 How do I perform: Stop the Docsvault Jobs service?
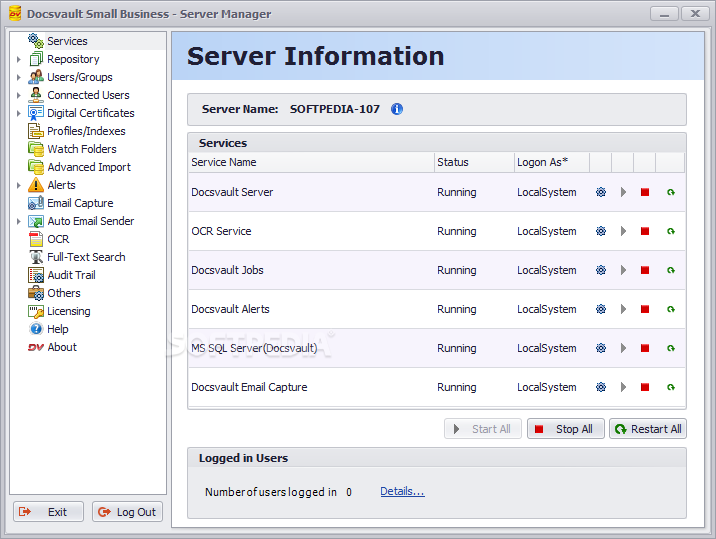[x=645, y=270]
